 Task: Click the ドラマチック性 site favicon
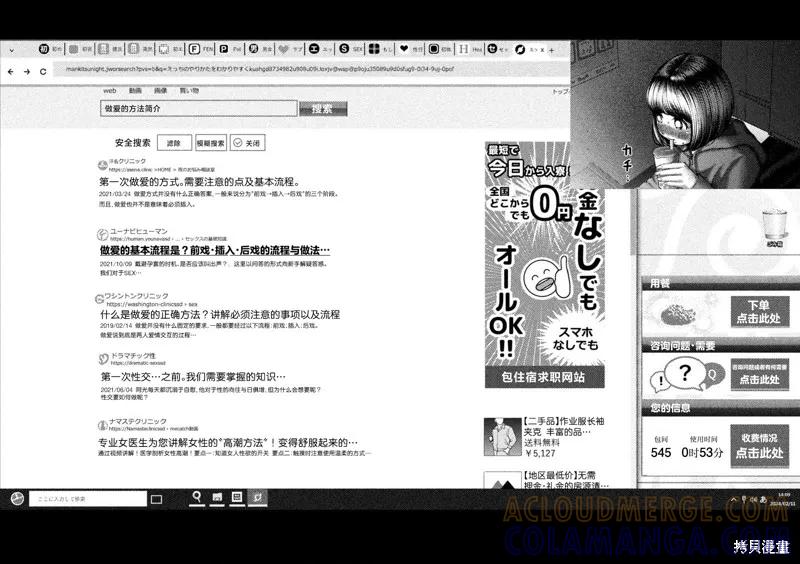pos(104,359)
